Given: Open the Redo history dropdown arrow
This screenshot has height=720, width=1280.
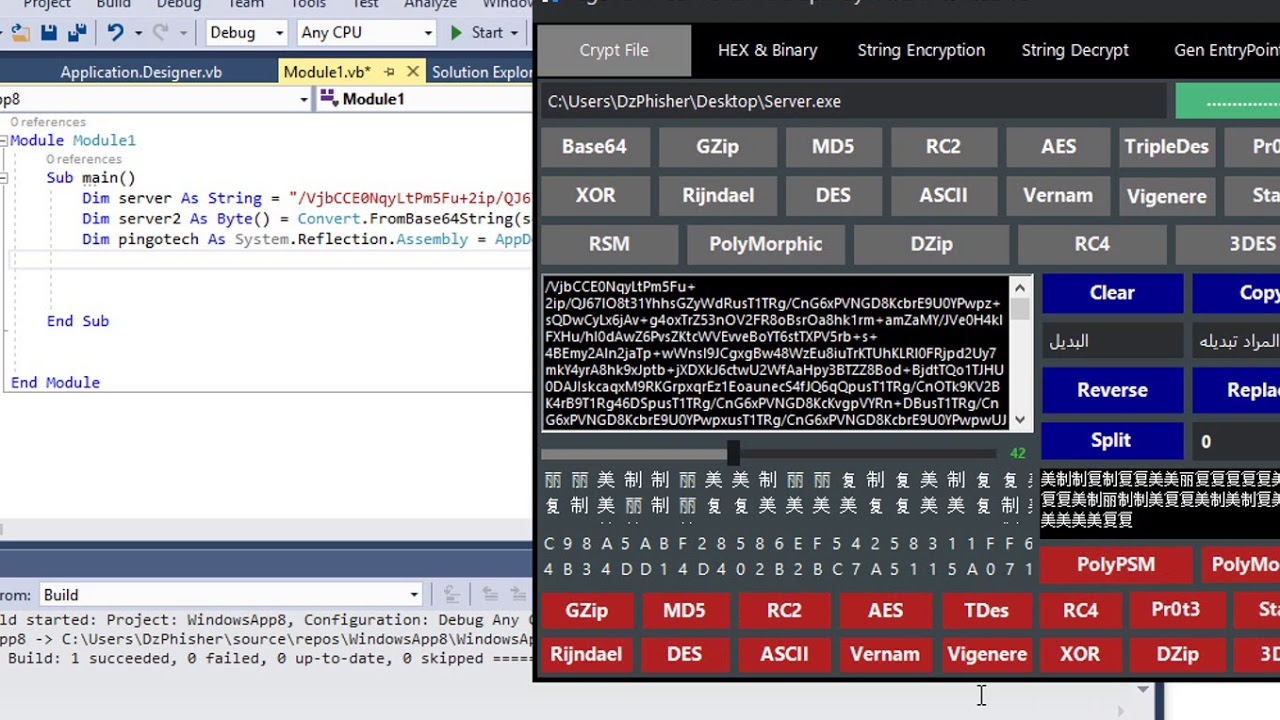Looking at the screenshot, I should tap(182, 33).
